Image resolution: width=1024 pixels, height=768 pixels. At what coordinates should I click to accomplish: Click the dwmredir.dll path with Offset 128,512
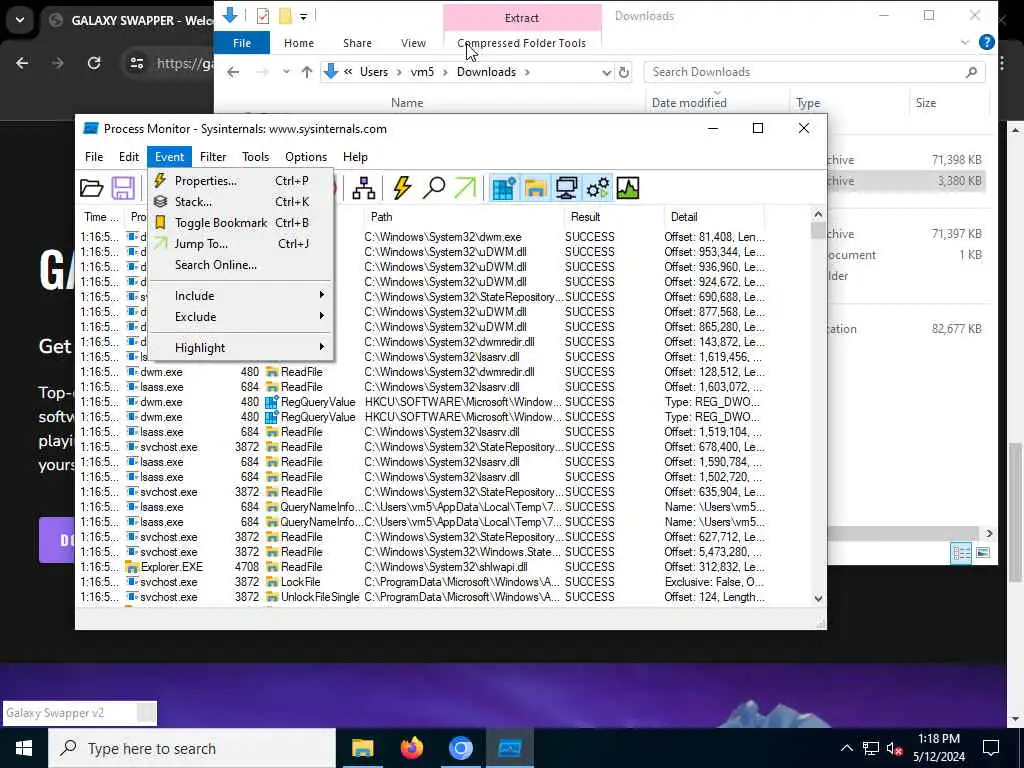pyautogui.click(x=449, y=372)
